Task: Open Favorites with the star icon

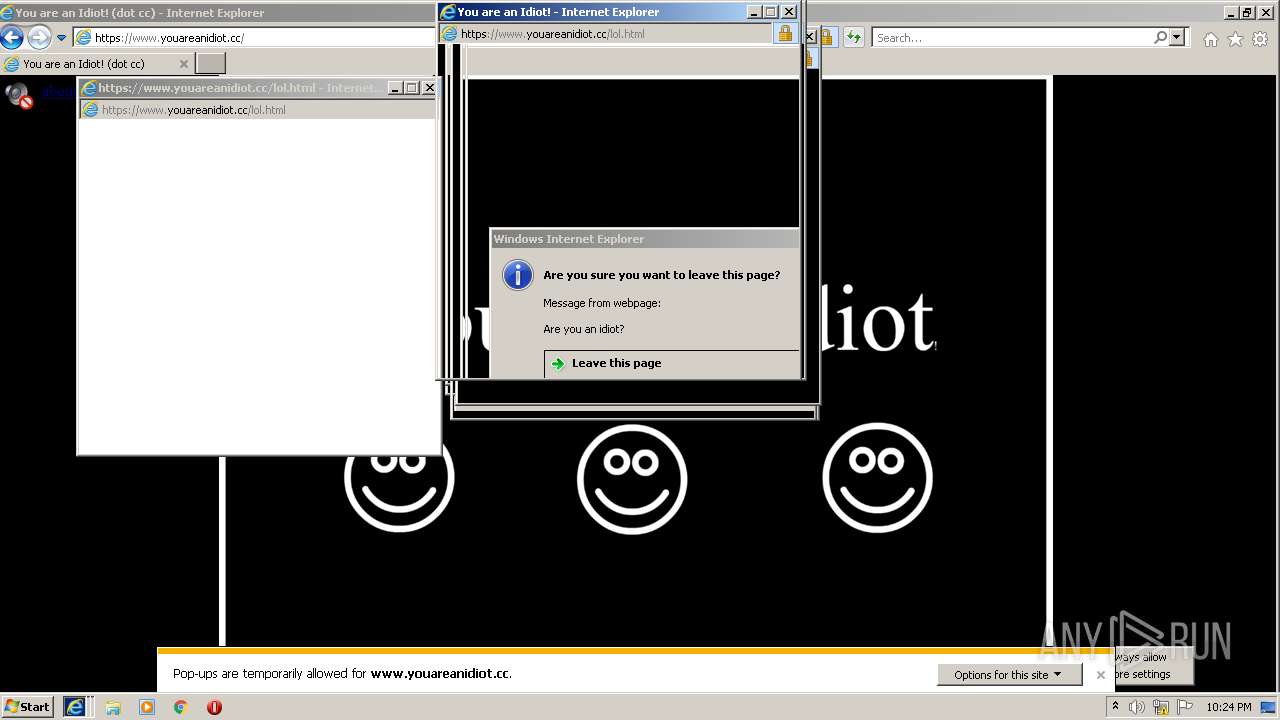Action: click(x=1236, y=39)
